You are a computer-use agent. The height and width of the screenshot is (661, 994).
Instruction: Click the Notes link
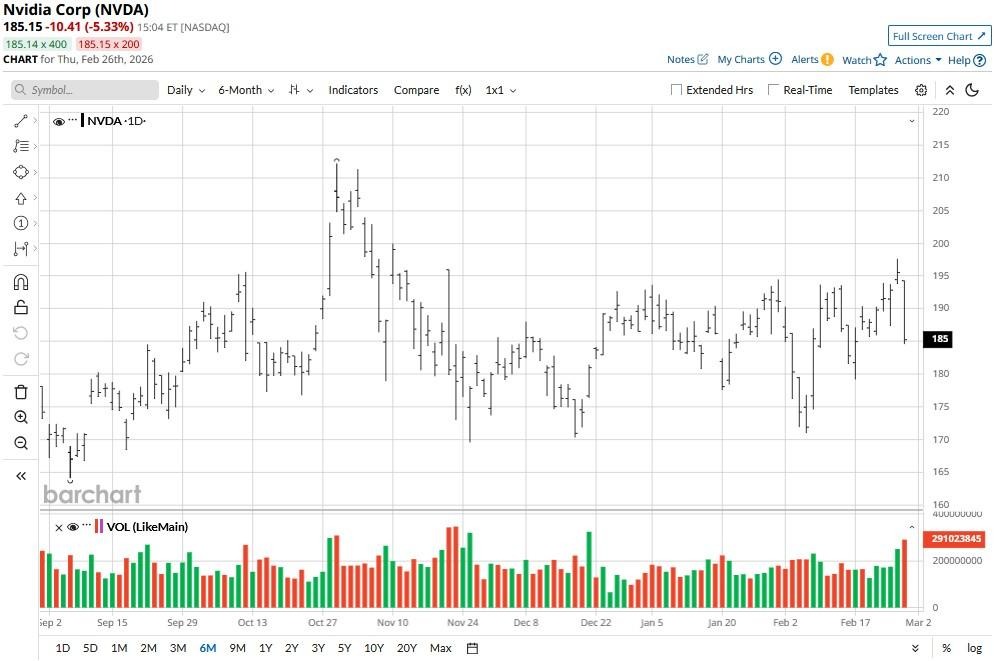click(680, 60)
